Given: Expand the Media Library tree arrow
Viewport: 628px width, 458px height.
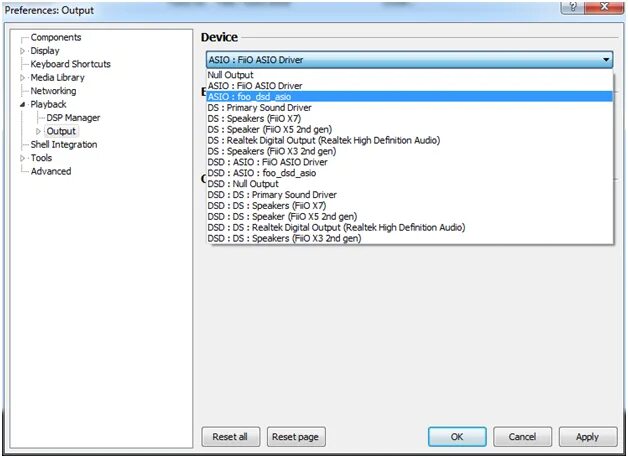Looking at the screenshot, I should pyautogui.click(x=22, y=78).
